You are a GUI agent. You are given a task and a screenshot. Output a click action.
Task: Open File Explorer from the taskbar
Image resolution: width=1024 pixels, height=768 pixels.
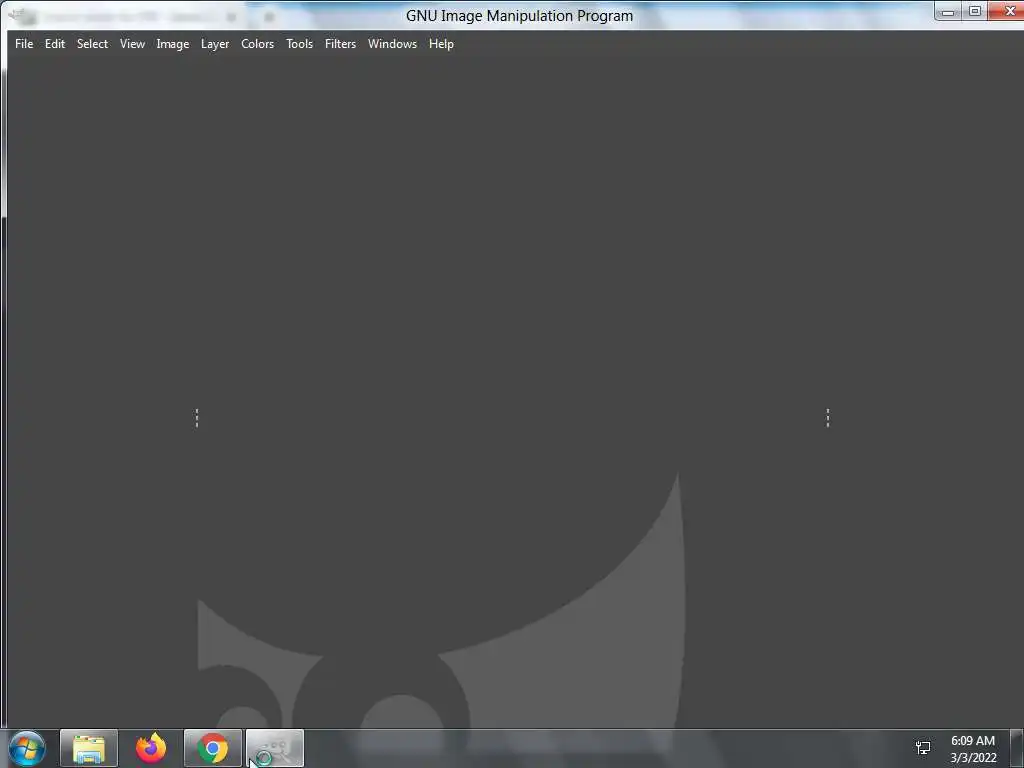(x=89, y=748)
